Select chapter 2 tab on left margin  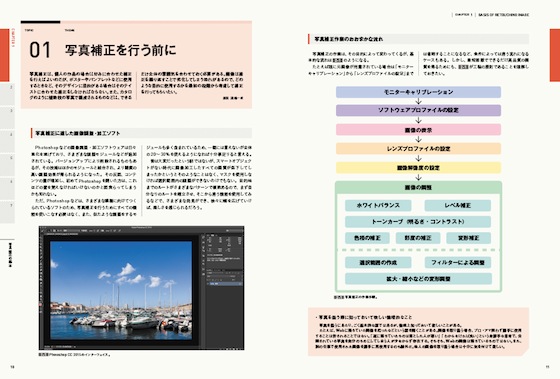(x=7, y=94)
